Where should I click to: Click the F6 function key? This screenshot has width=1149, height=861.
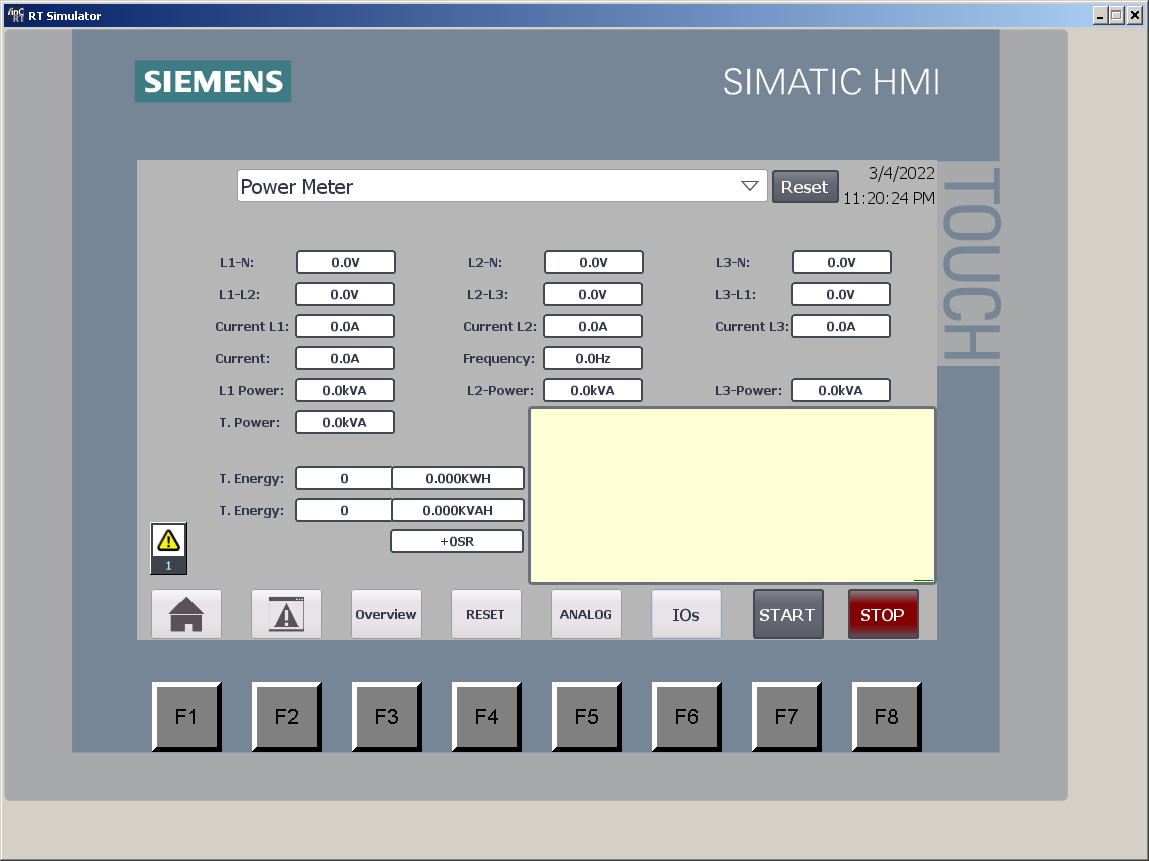coord(687,716)
